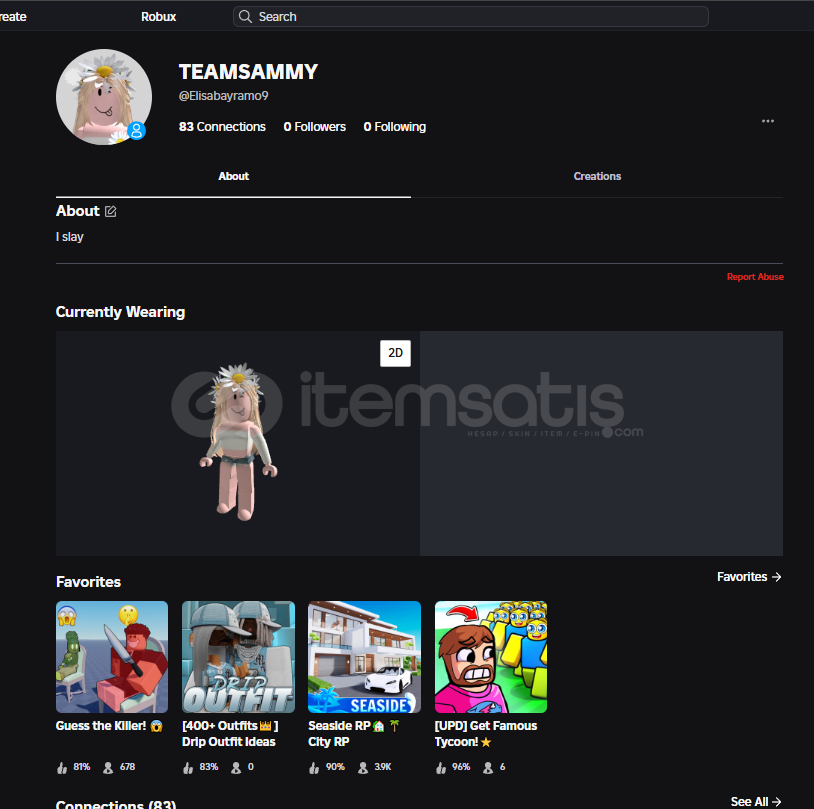This screenshot has width=814, height=809.
Task: Click the TEAMSAMMY display name
Action: (x=248, y=72)
